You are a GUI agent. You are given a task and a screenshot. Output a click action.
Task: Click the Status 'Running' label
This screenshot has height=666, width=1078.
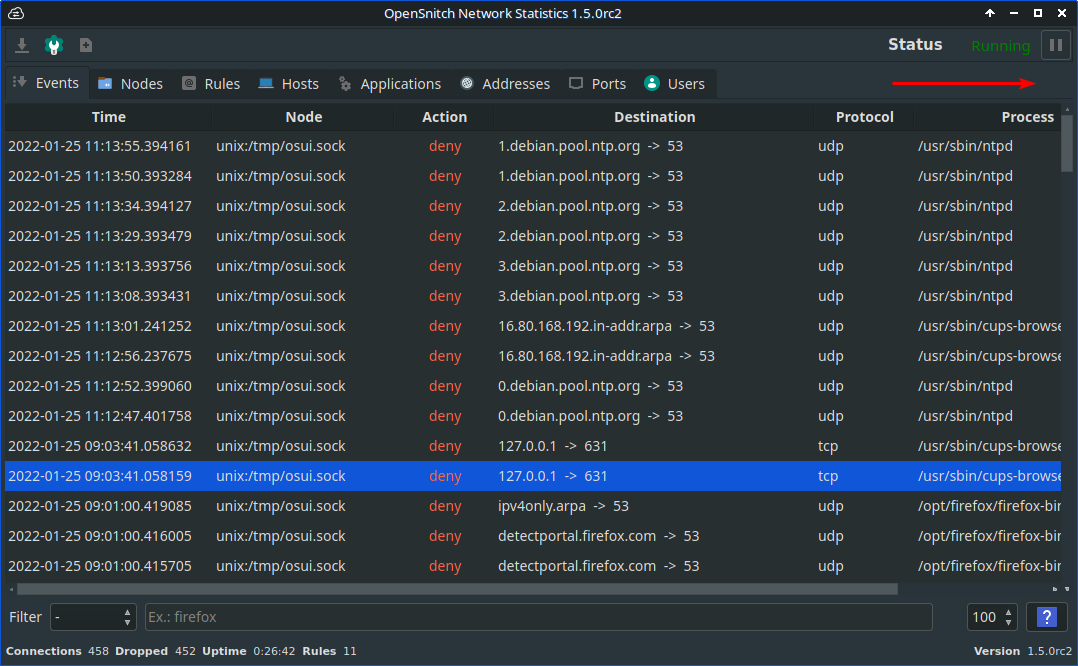(1000, 46)
